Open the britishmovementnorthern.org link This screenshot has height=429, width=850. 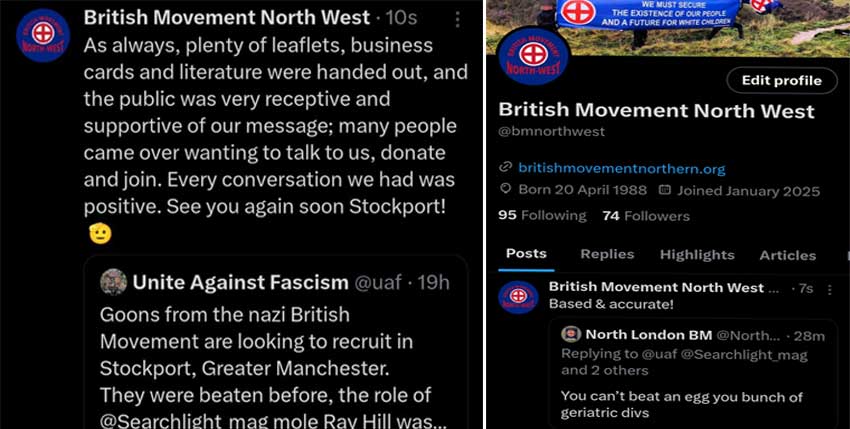tap(621, 168)
